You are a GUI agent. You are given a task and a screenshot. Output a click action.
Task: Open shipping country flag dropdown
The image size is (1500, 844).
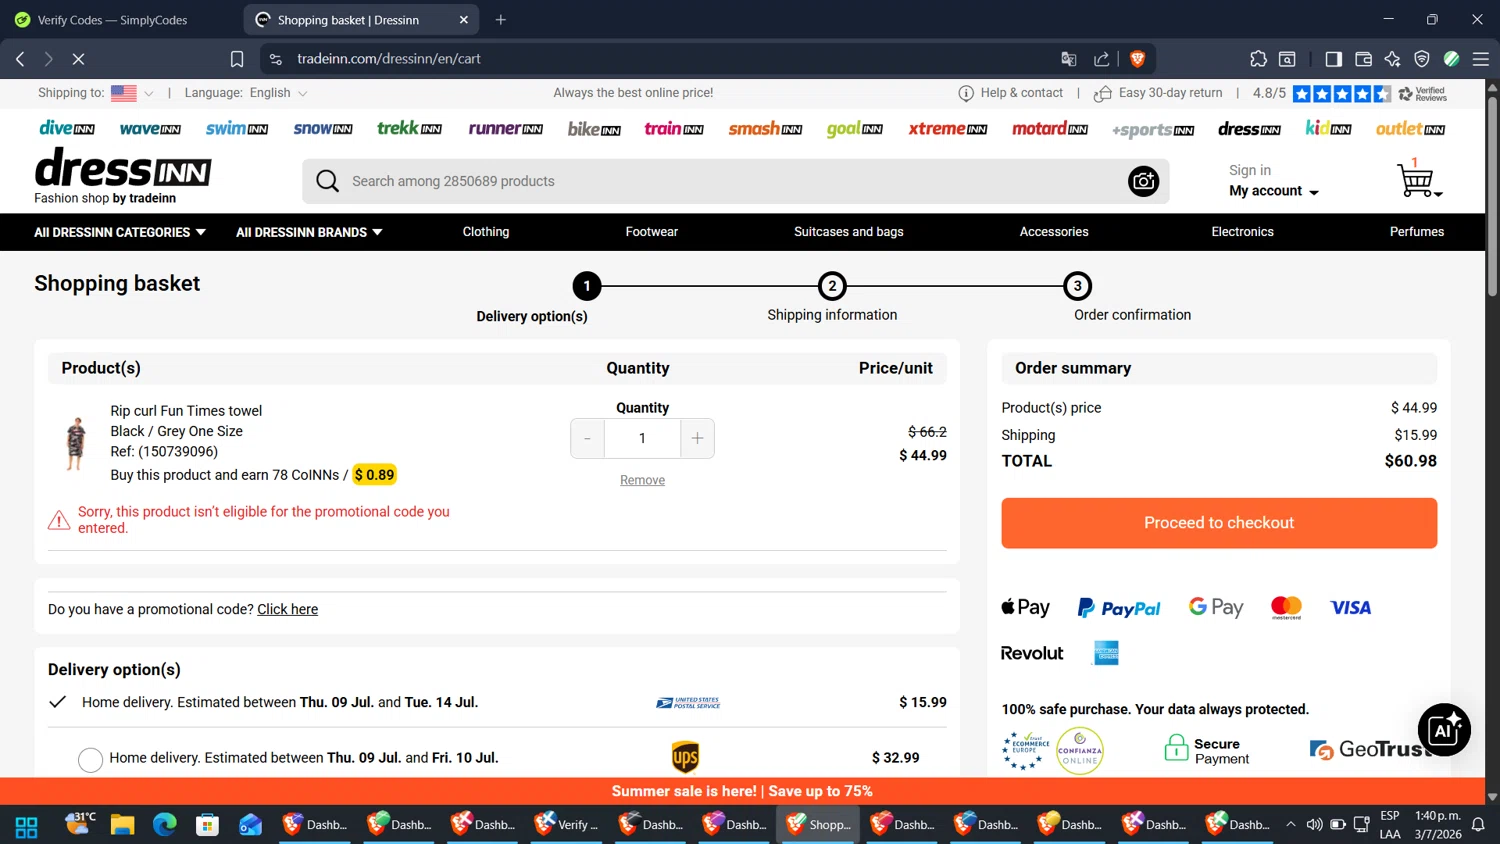coord(132,93)
